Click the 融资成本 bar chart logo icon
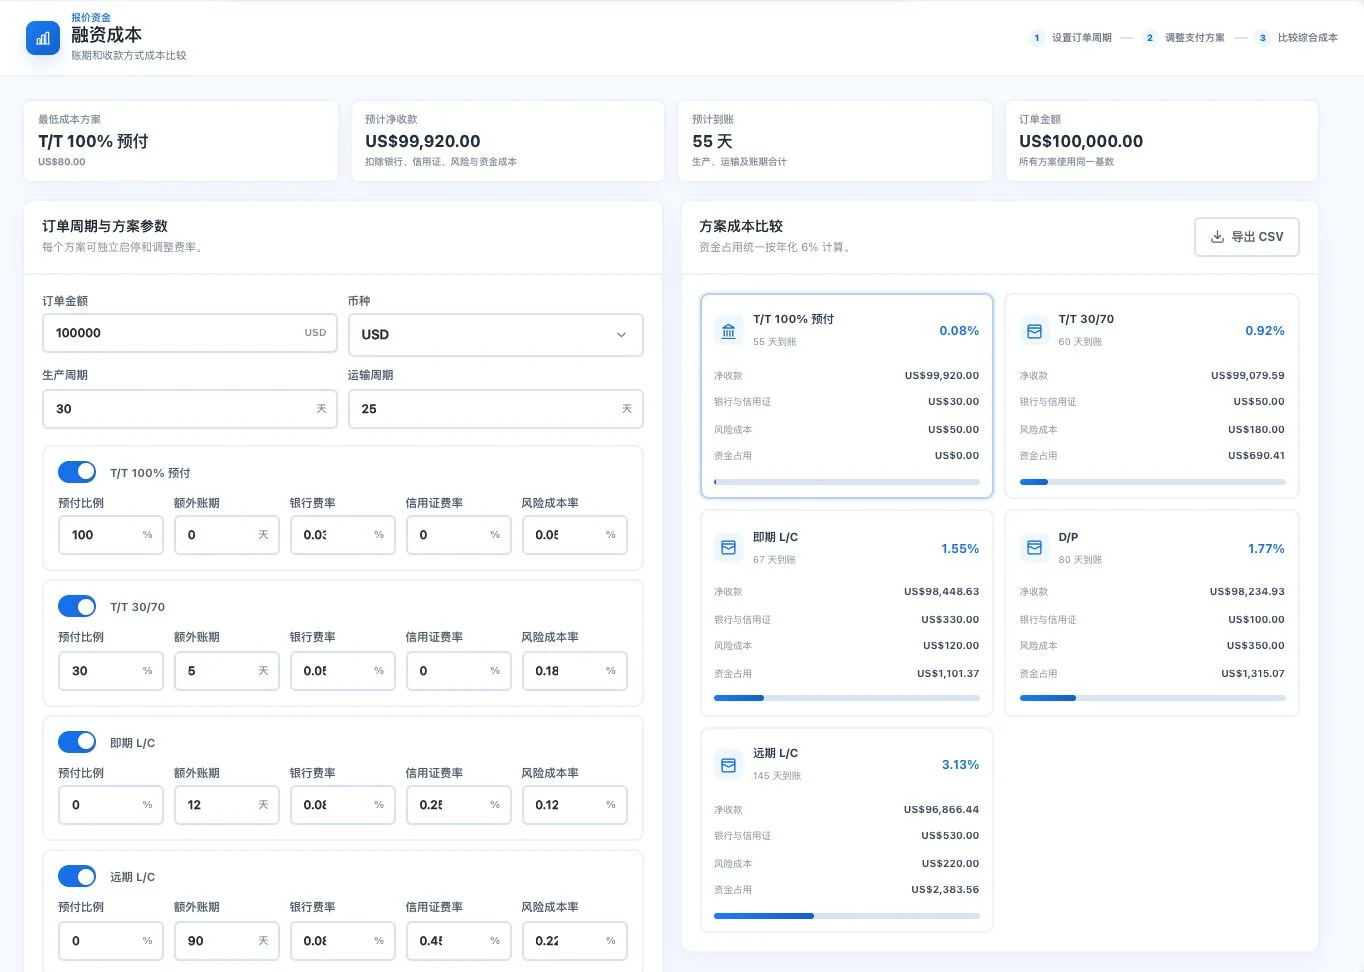The image size is (1364, 972). pyautogui.click(x=43, y=38)
